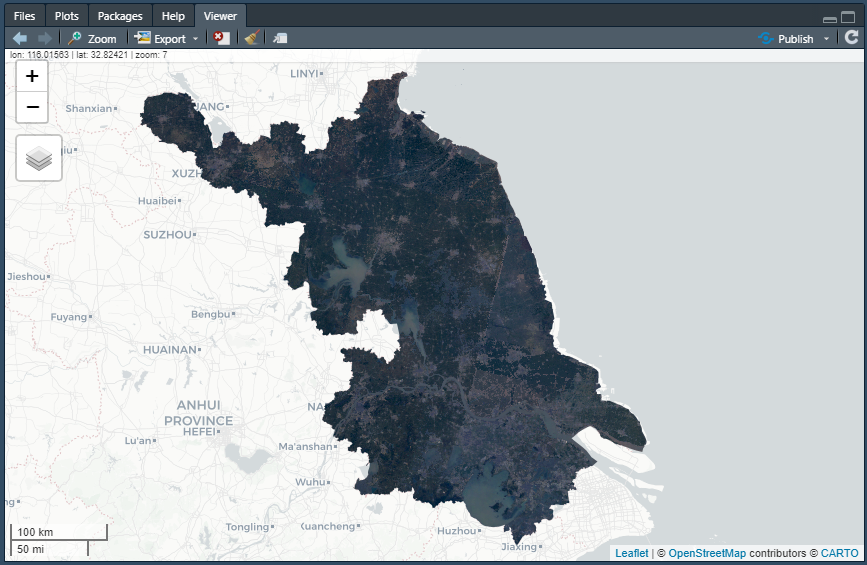Switch to the Files tab
This screenshot has width=867, height=565.
[x=24, y=16]
